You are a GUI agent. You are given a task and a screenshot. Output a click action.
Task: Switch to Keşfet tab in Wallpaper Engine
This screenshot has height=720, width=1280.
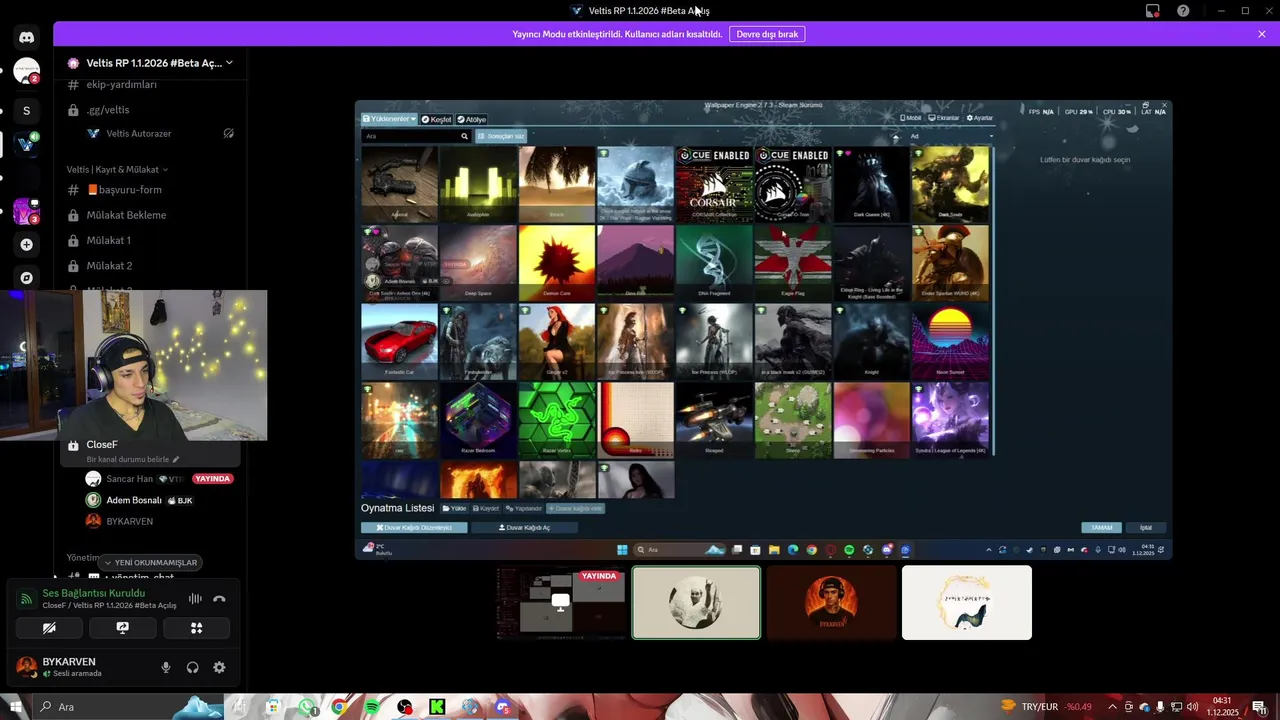[436, 119]
